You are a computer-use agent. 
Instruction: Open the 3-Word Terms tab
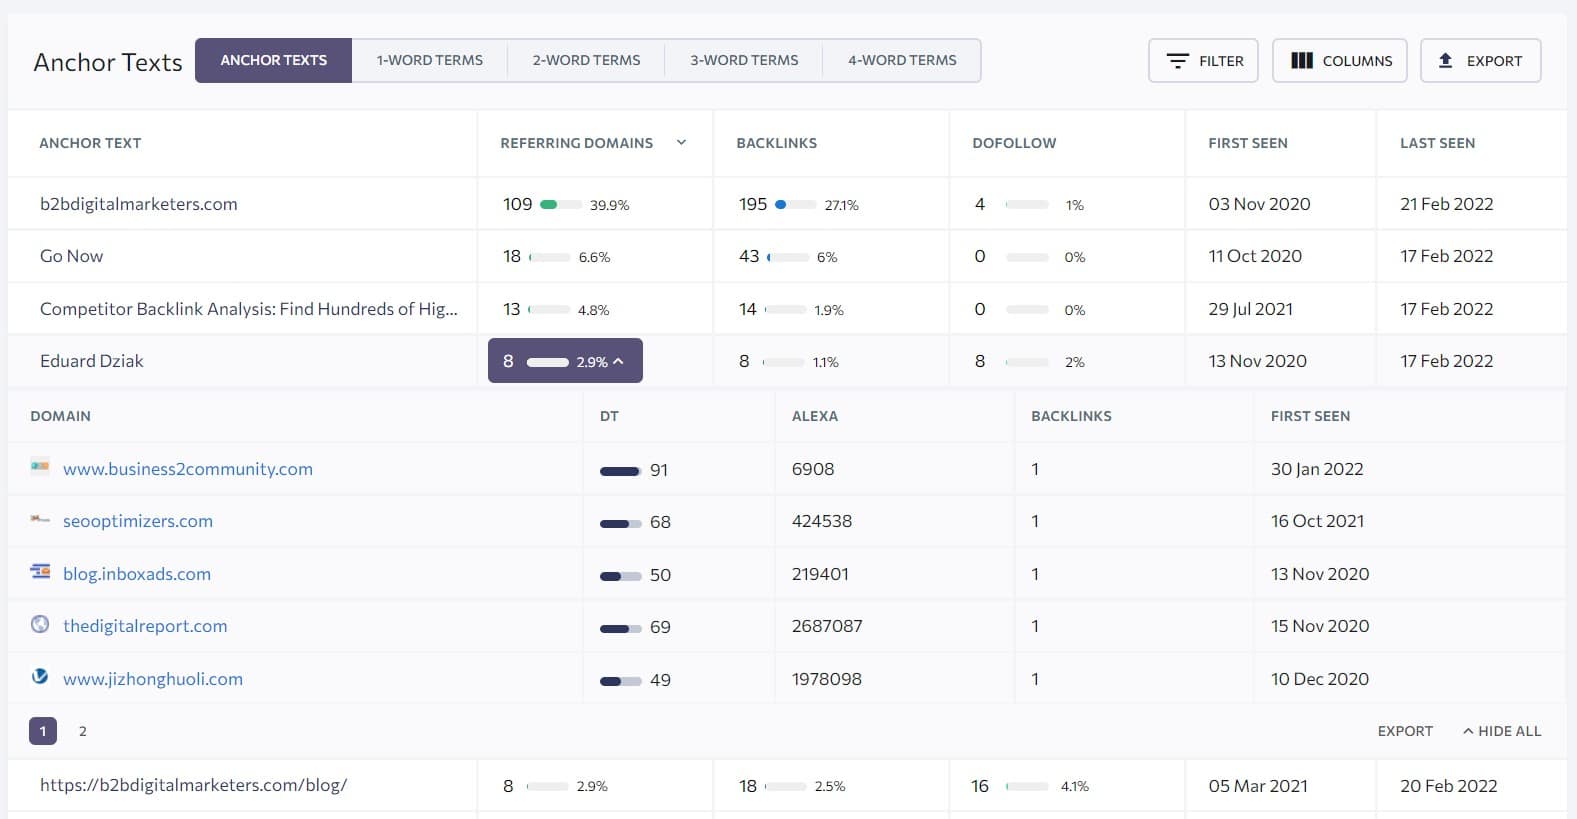tap(744, 61)
